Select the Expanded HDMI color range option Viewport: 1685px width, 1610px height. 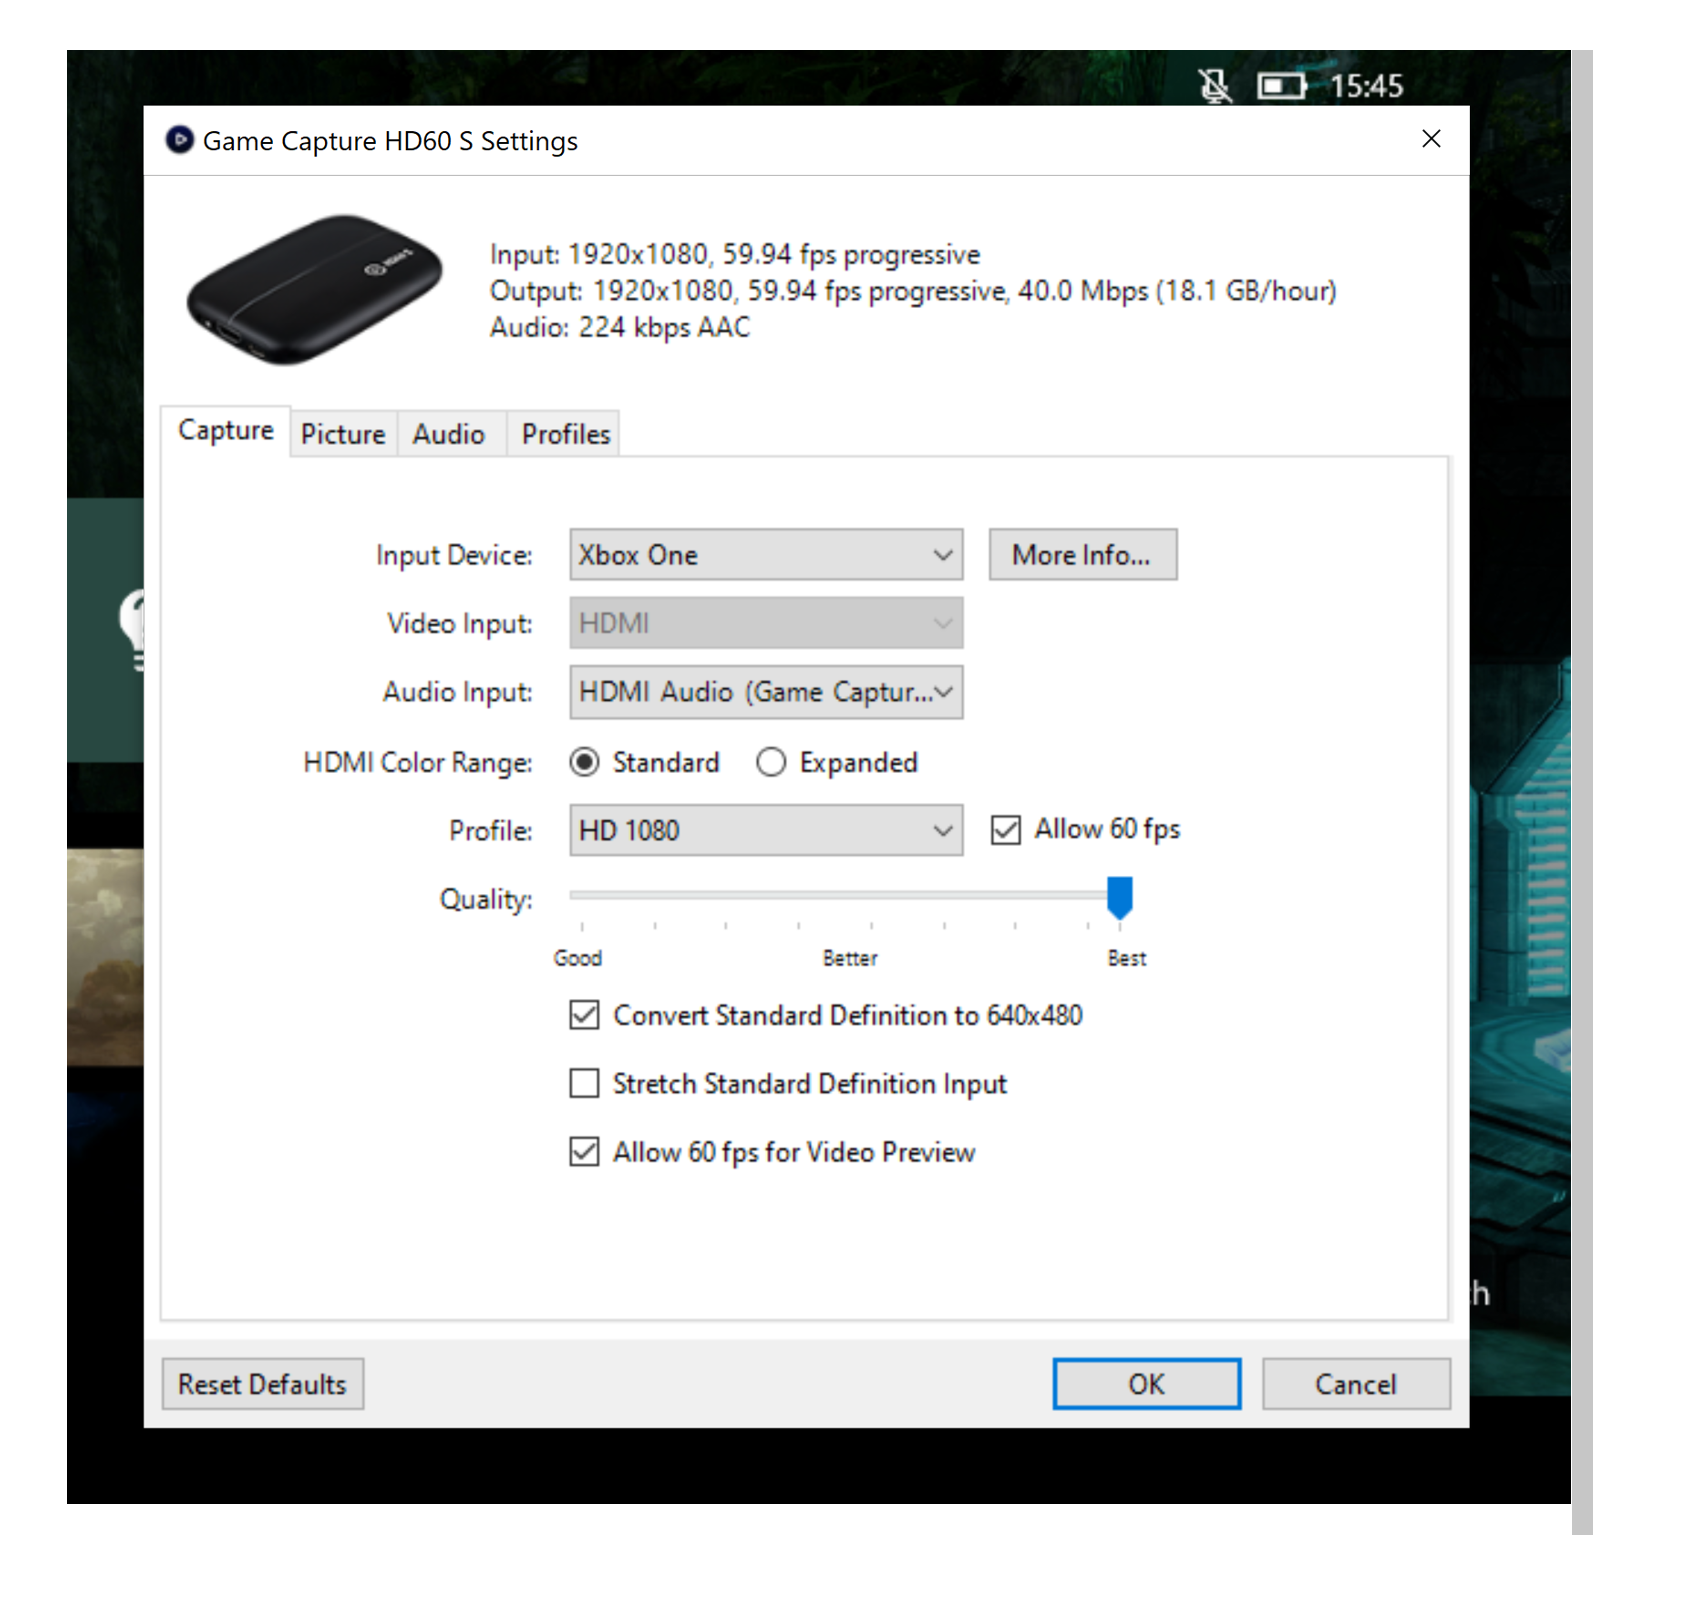(770, 762)
